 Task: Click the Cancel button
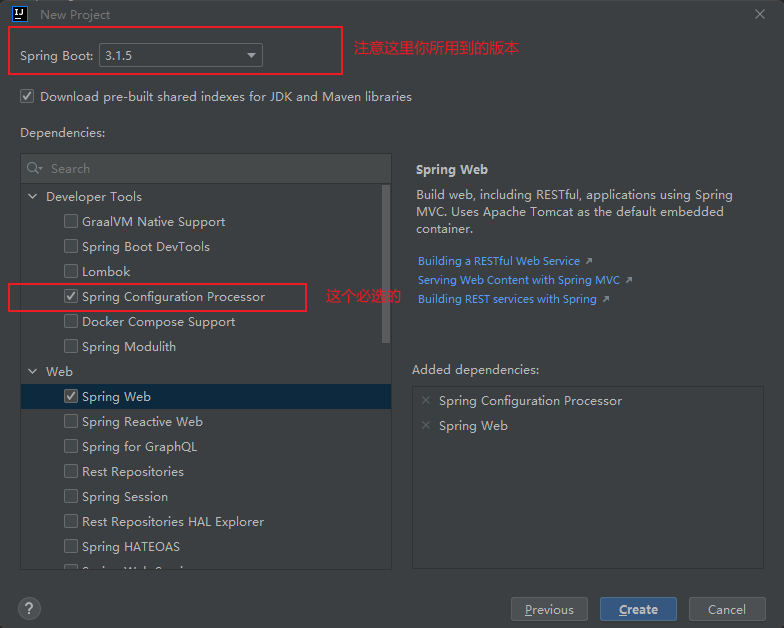click(727, 610)
